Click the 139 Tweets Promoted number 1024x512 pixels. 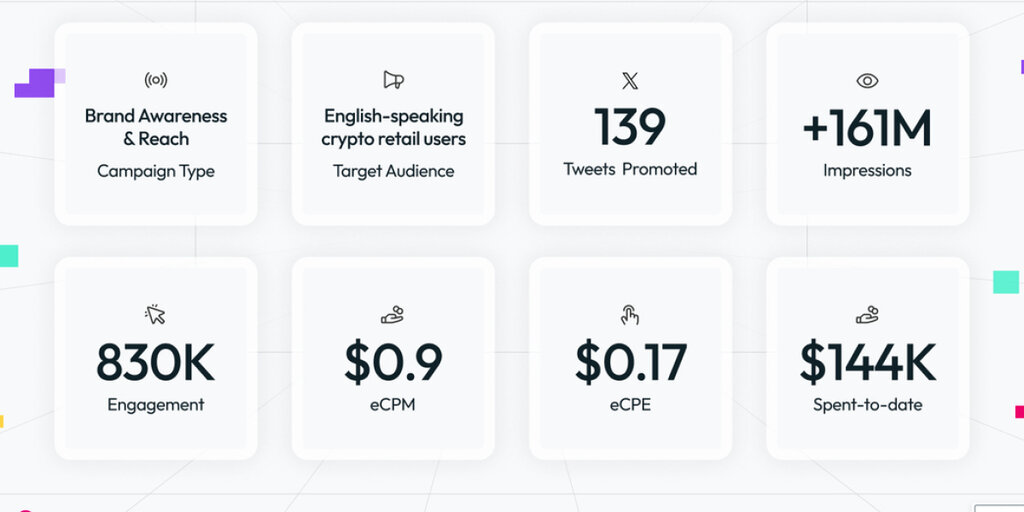(630, 127)
